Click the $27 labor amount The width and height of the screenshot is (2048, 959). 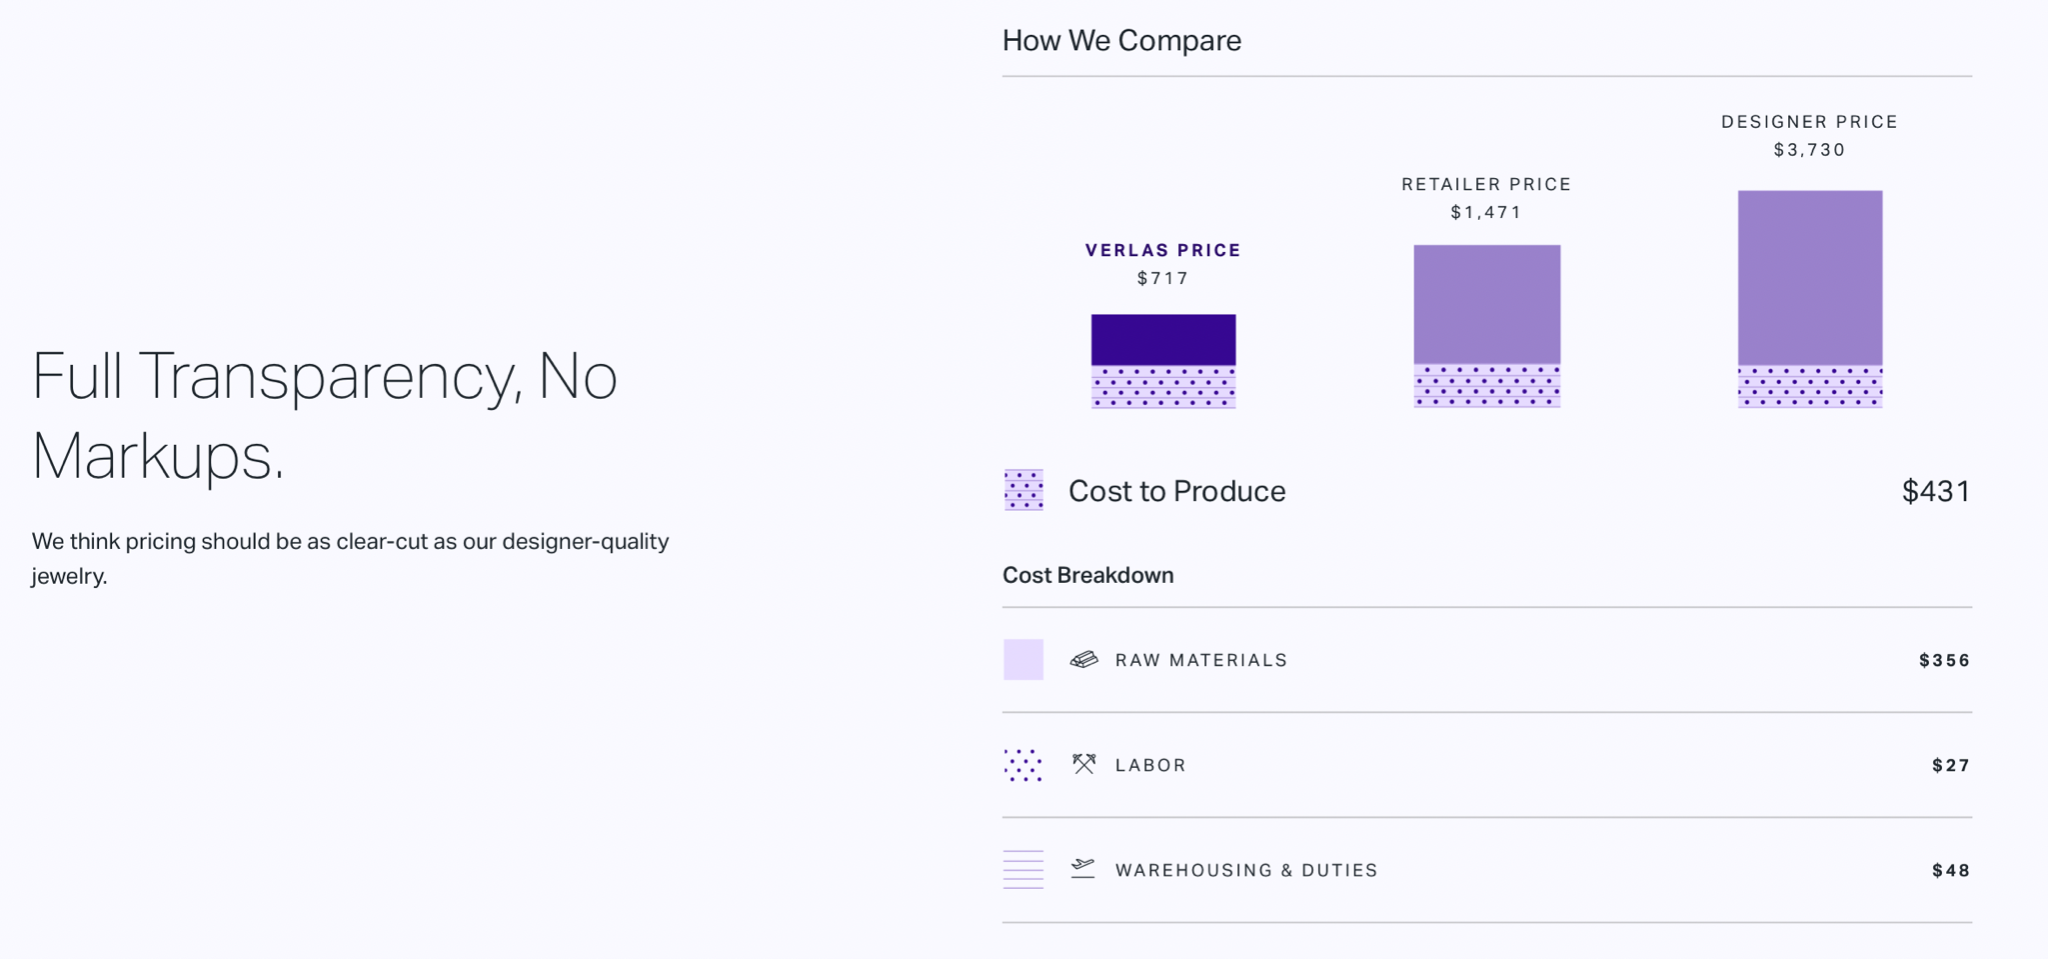point(1951,765)
